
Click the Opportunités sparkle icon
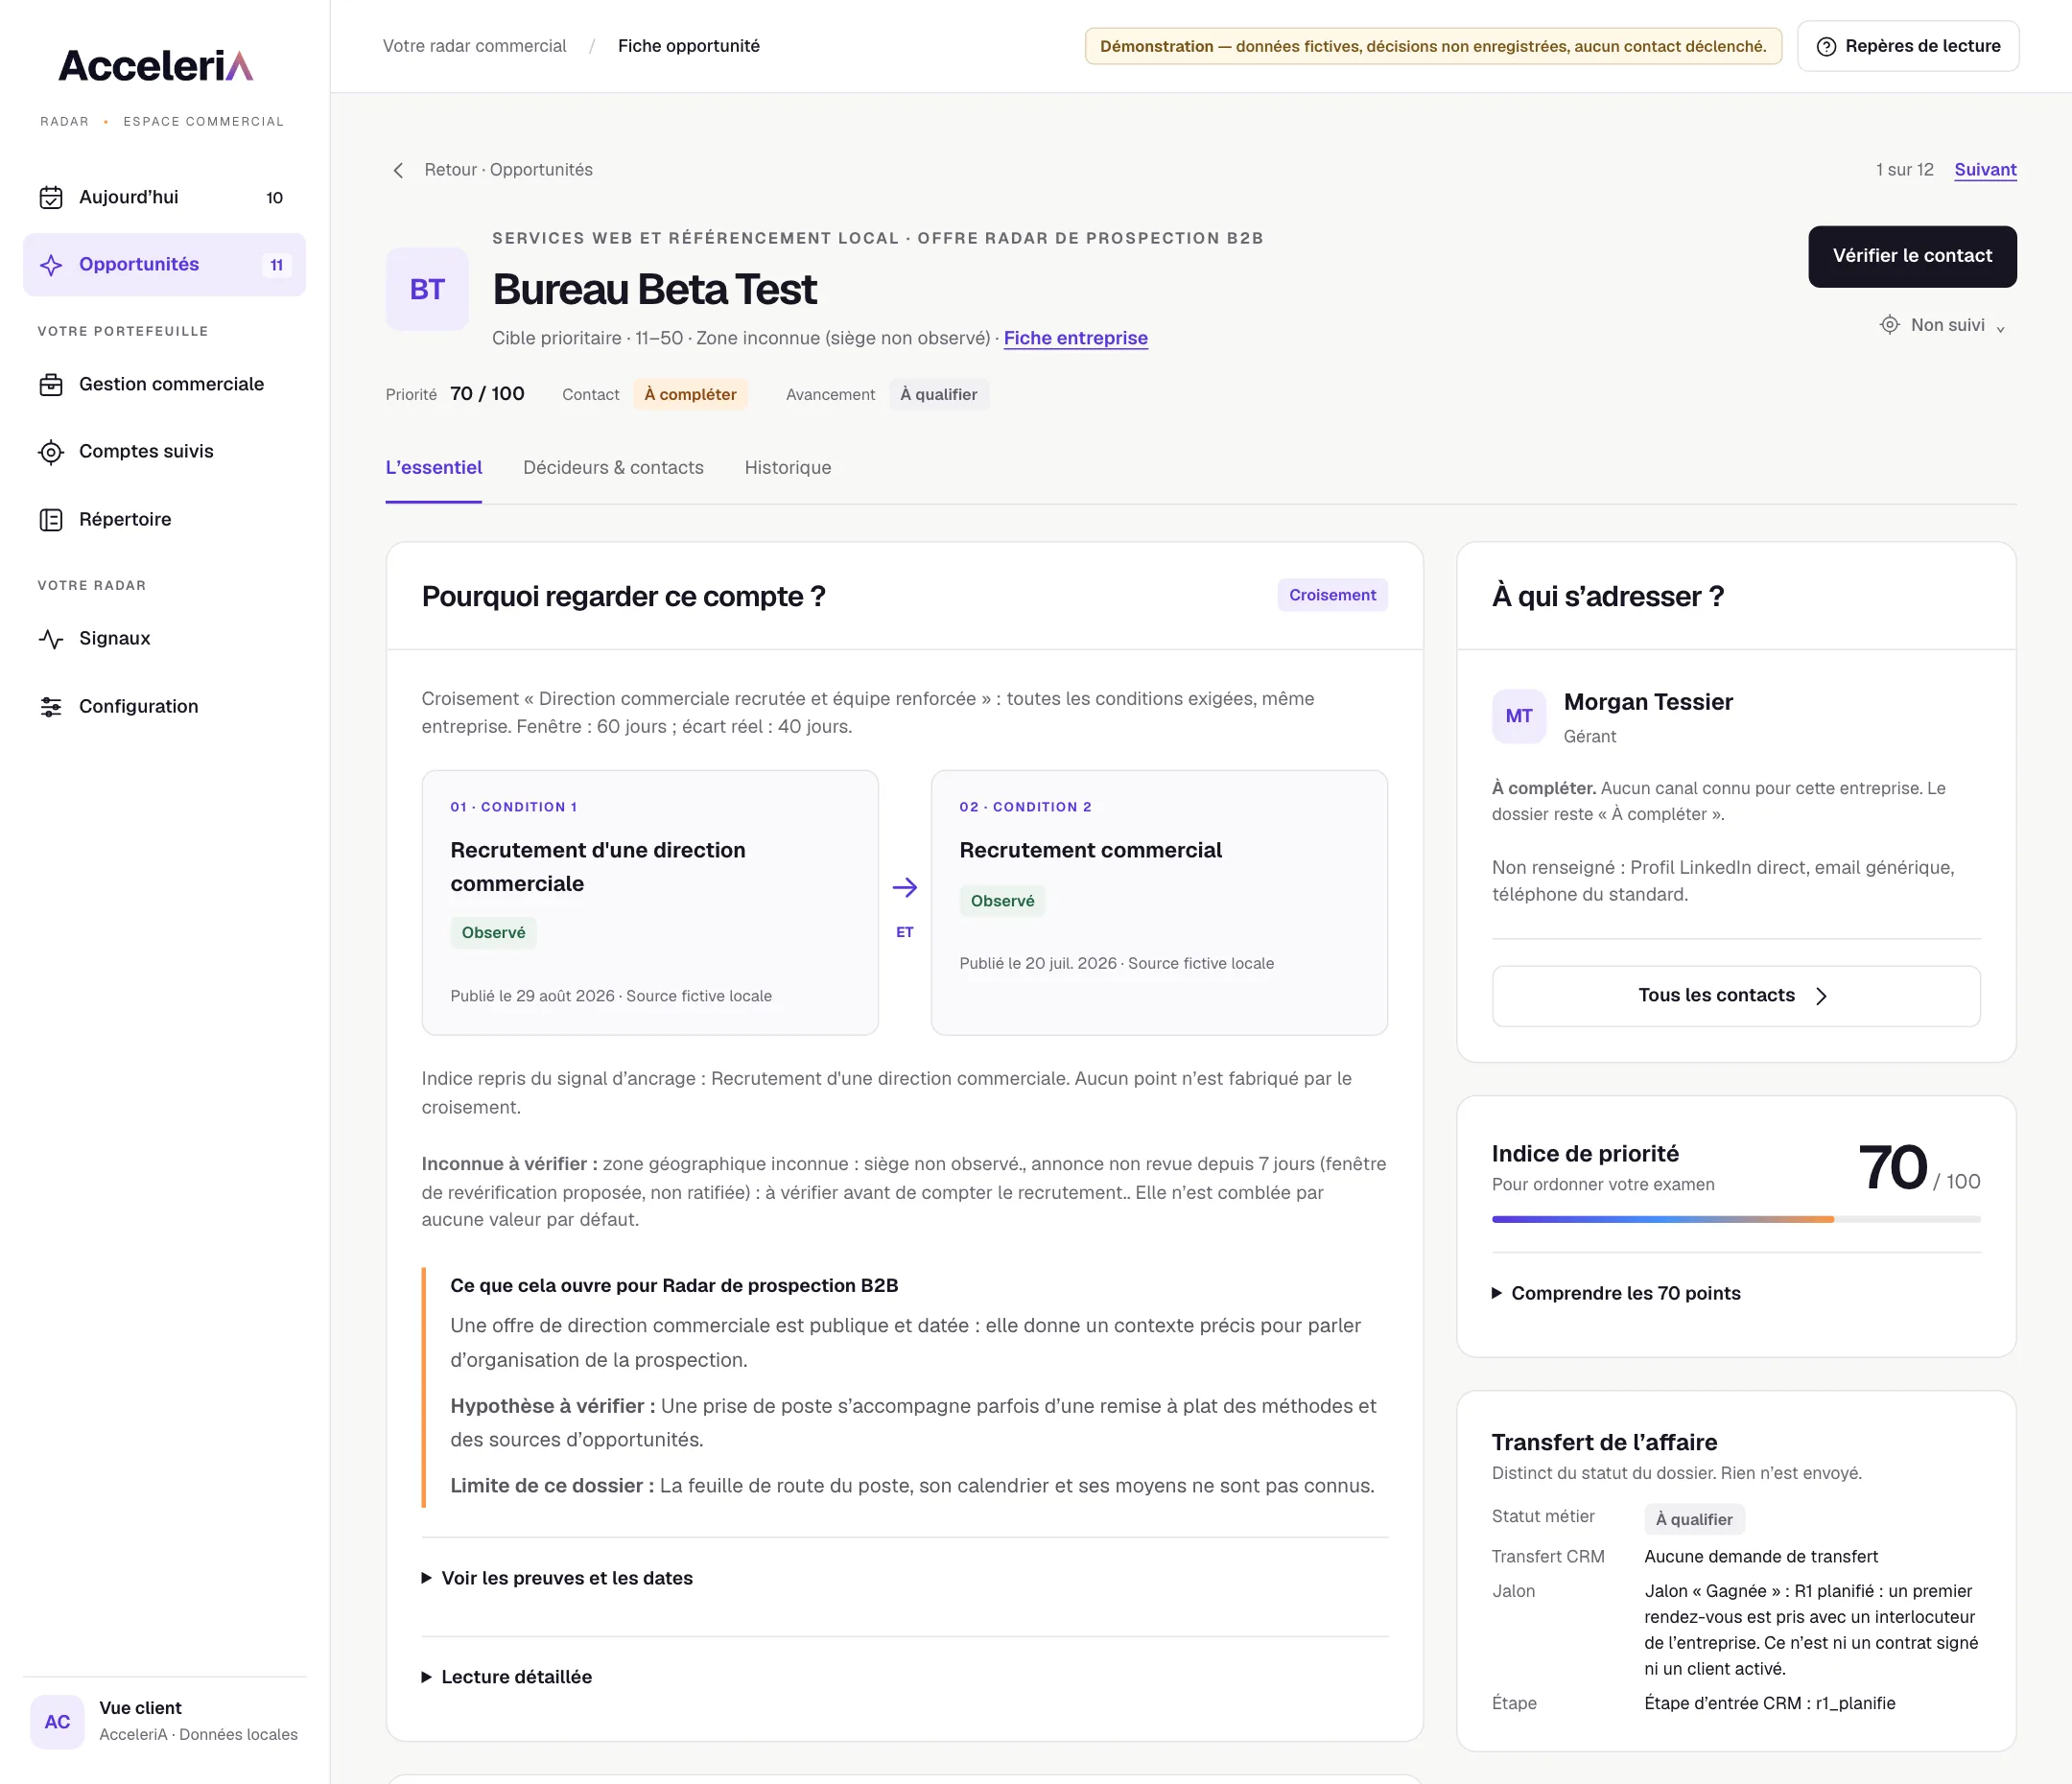pos(51,265)
